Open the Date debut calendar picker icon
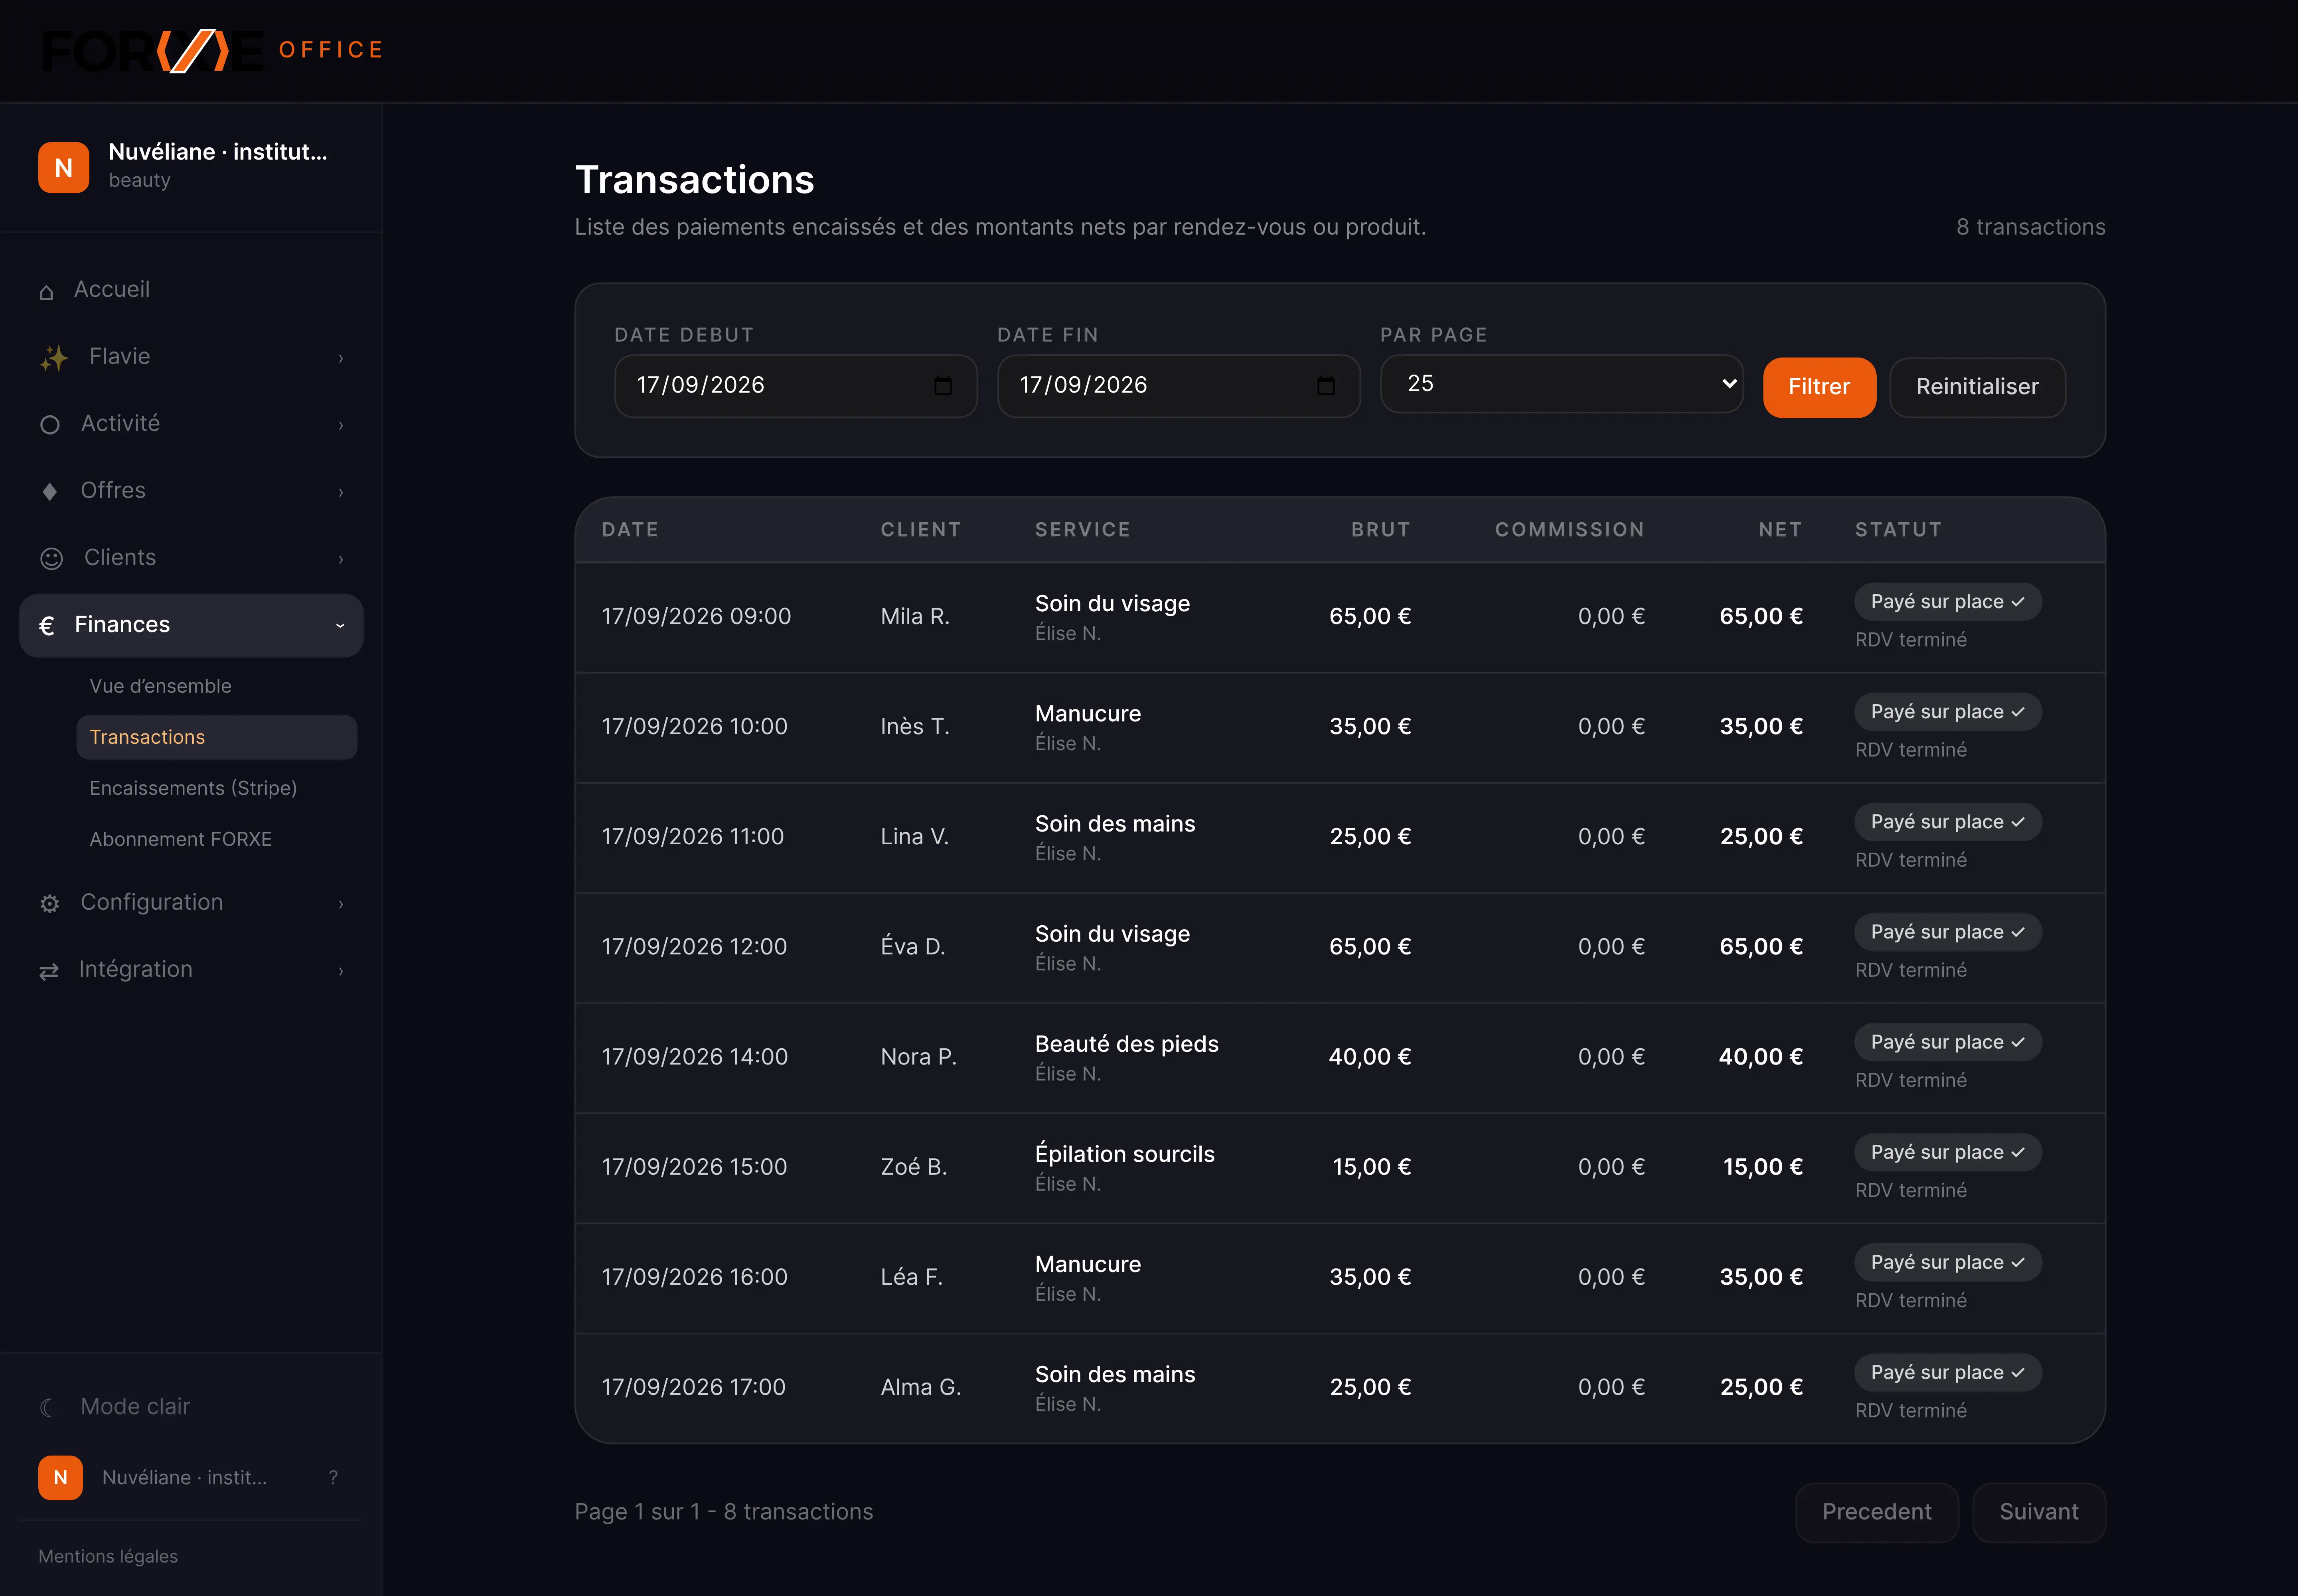The image size is (2298, 1596). pos(943,386)
